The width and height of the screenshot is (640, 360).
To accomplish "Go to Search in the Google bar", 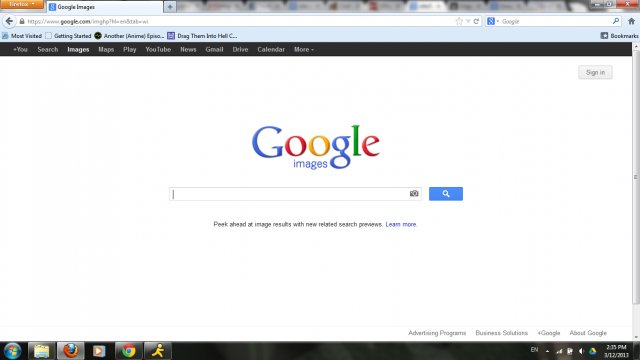I will 48,49.
